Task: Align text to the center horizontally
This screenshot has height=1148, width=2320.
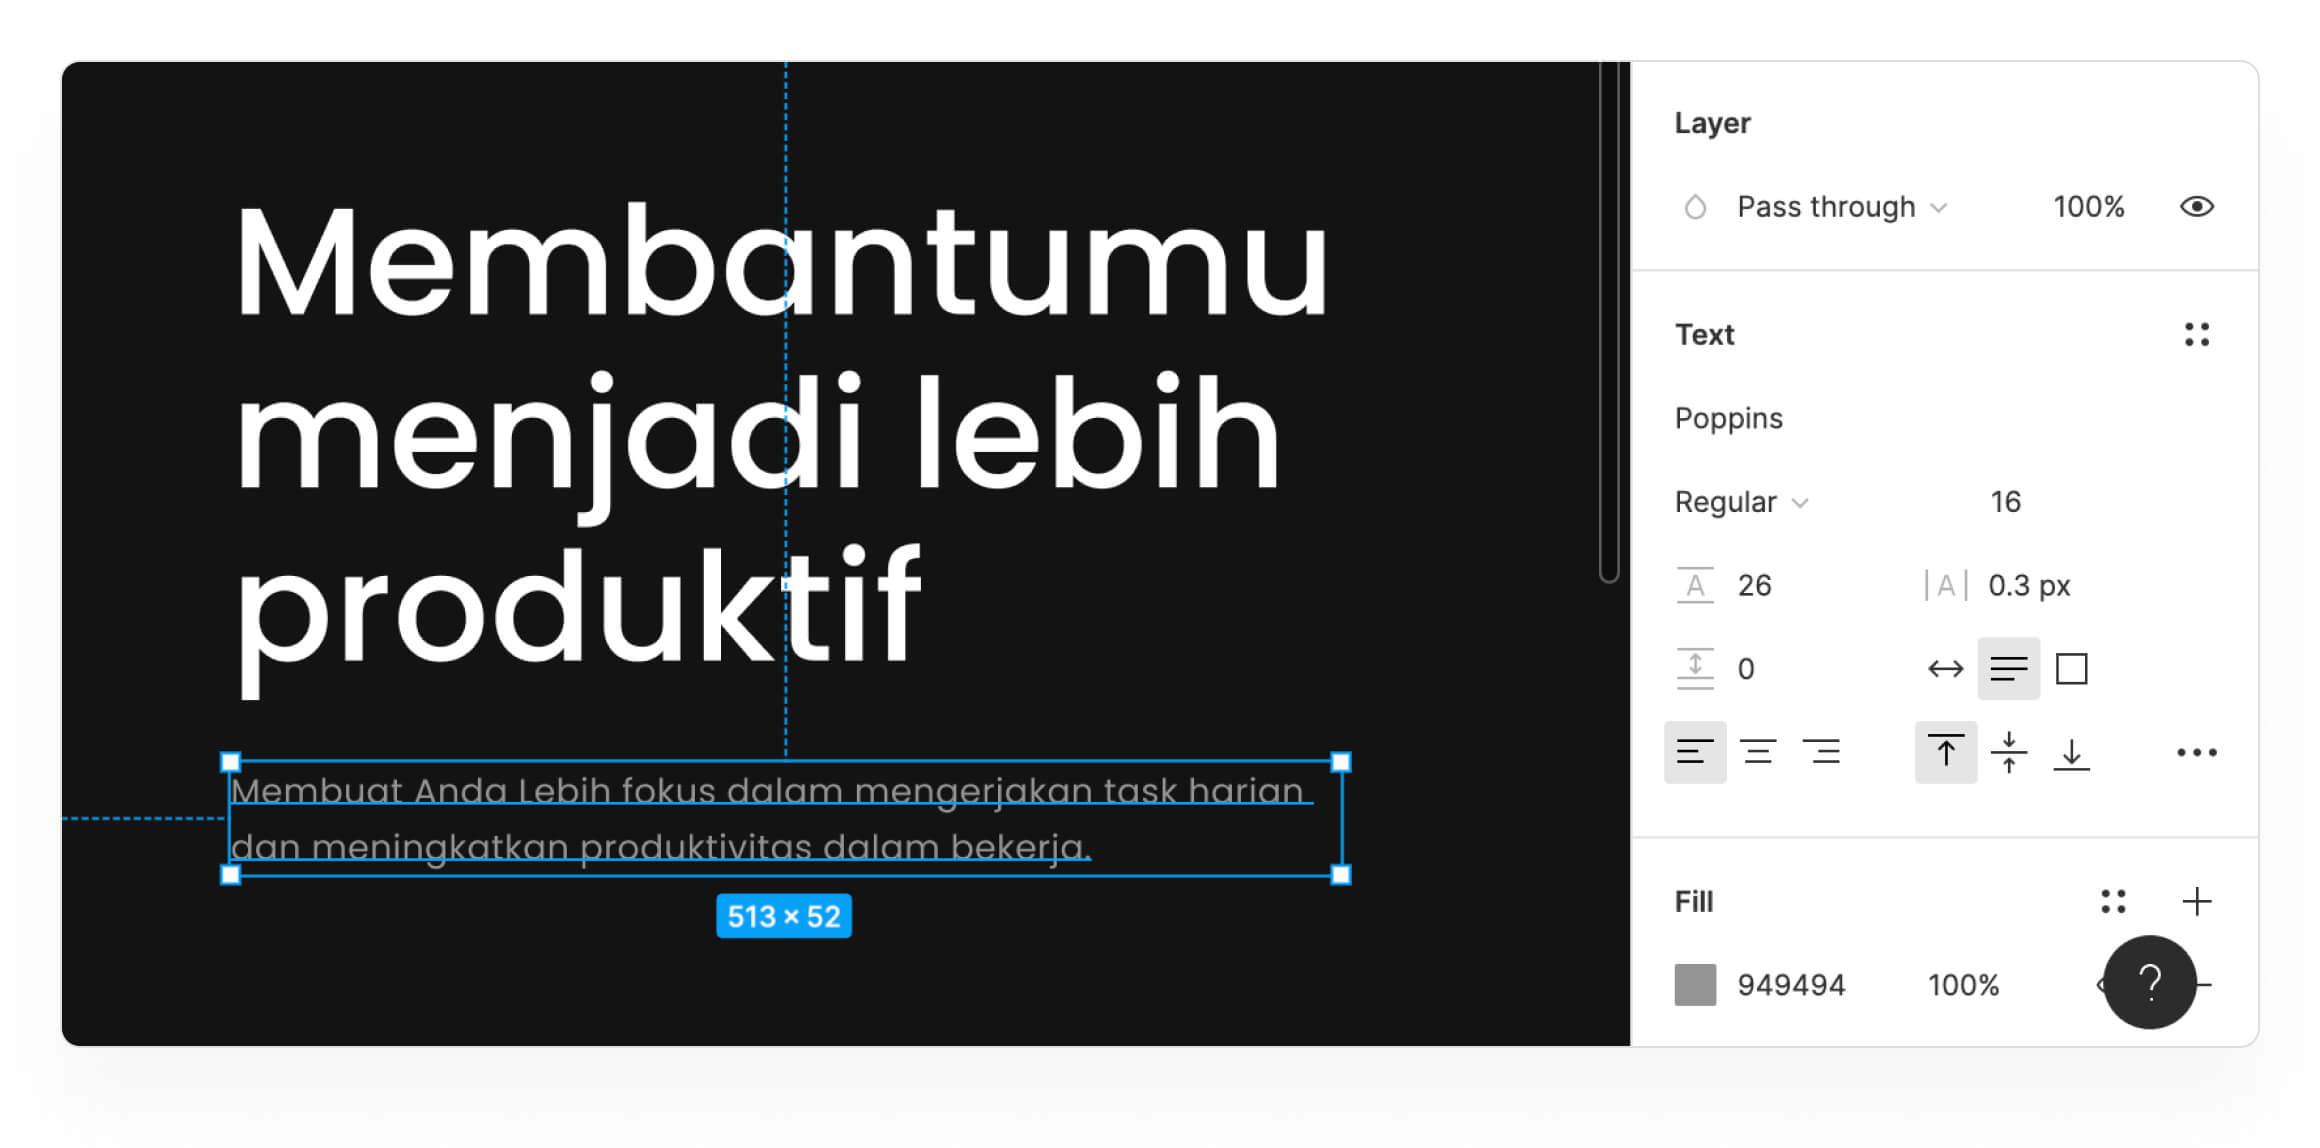Action: point(1757,752)
